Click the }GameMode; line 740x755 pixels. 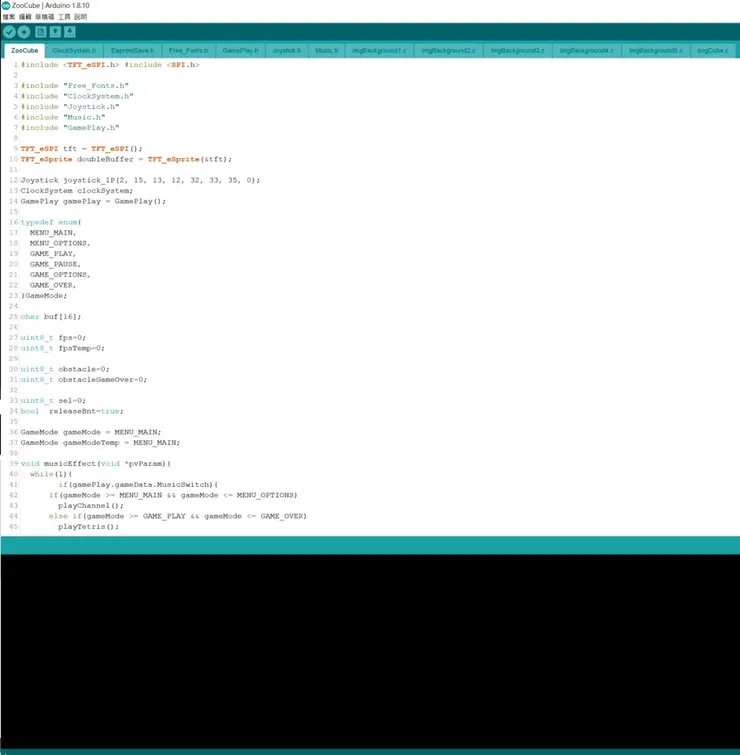coord(44,296)
